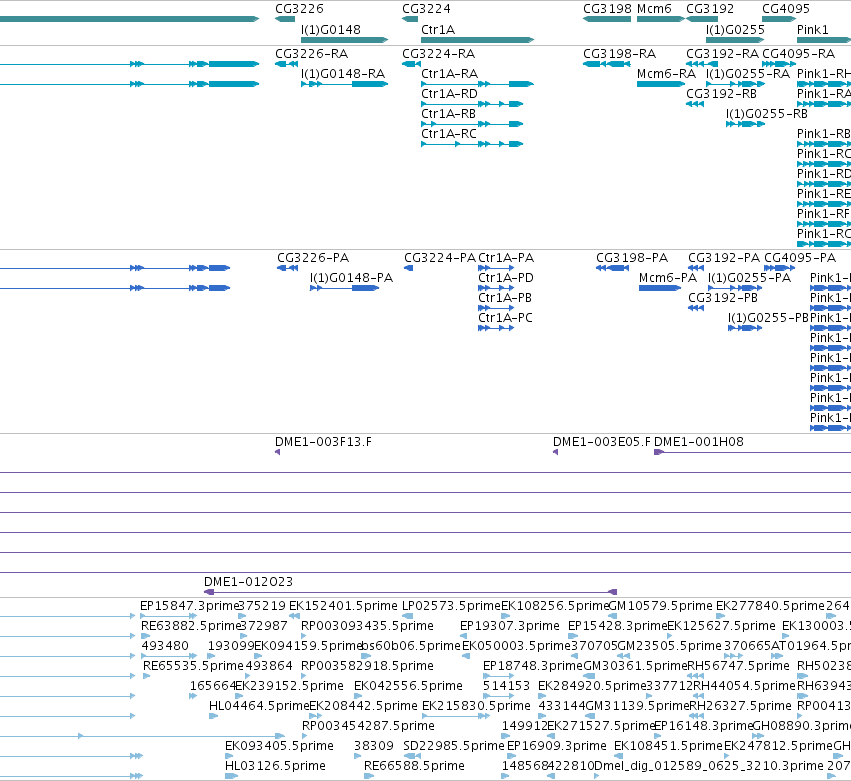851x781 pixels.
Task: Click the CG3226 gene label
Action: click(x=299, y=9)
